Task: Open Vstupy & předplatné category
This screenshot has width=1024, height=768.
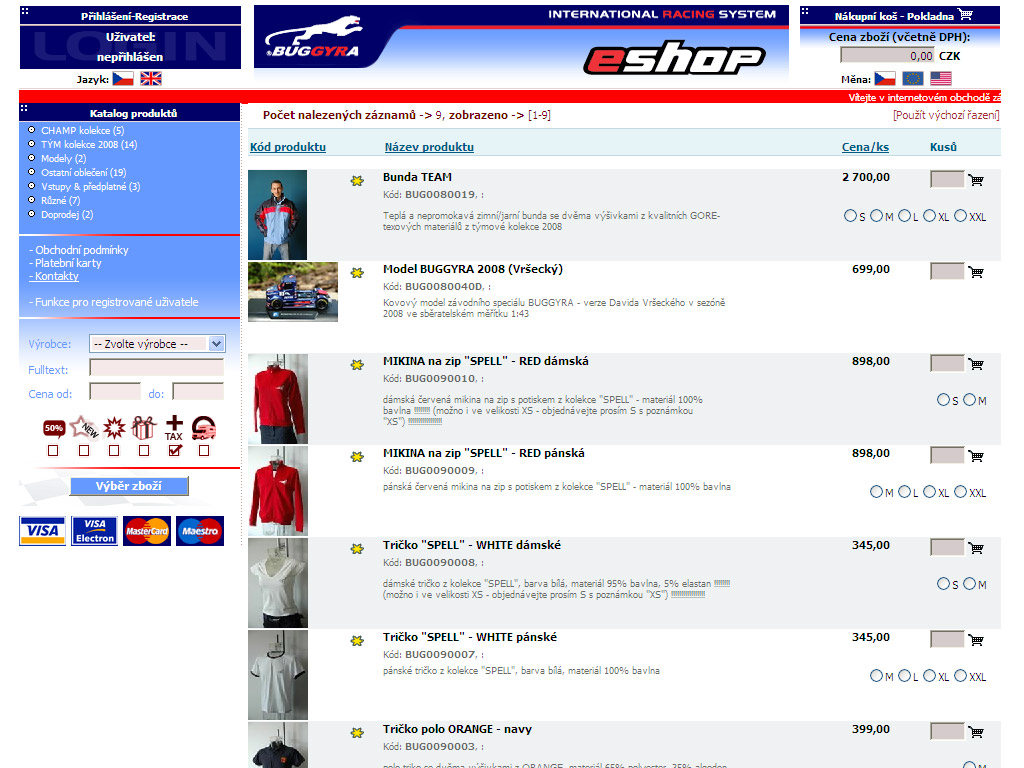Action: tap(91, 187)
